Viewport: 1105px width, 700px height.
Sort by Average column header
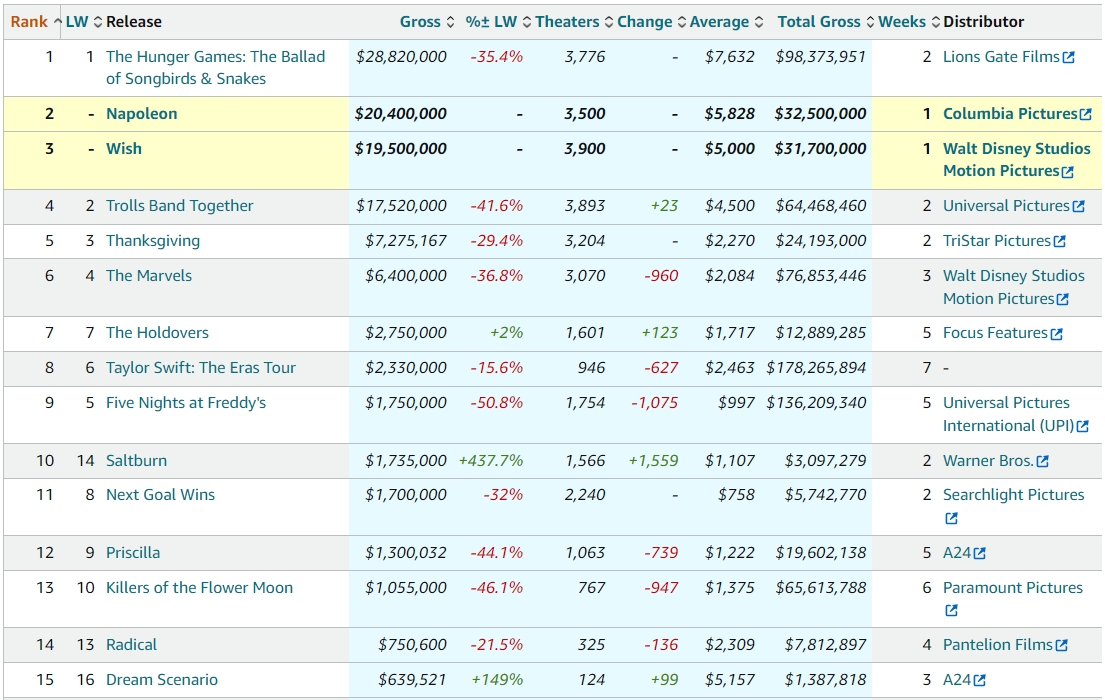(726, 22)
